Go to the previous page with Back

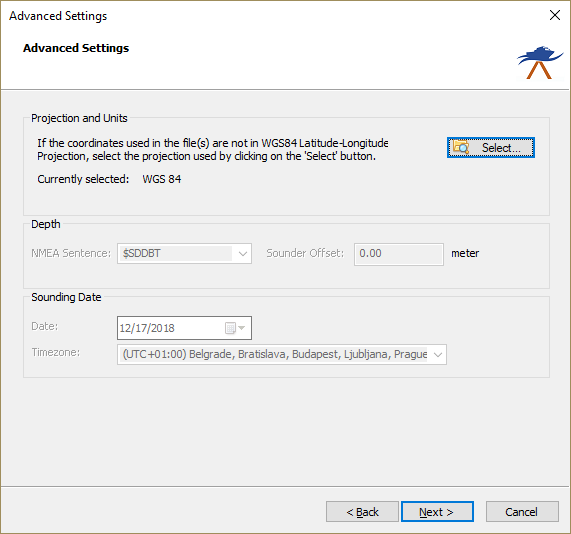tap(362, 512)
